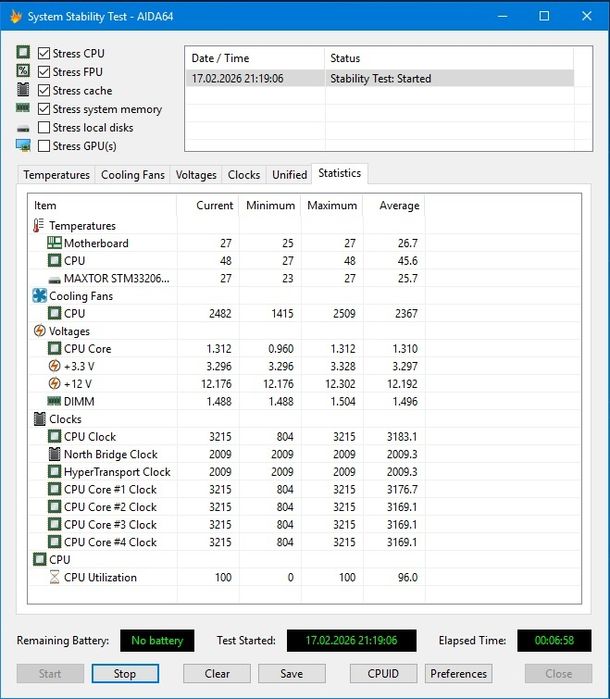
Task: Select the Statistics tab
Action: (x=339, y=173)
